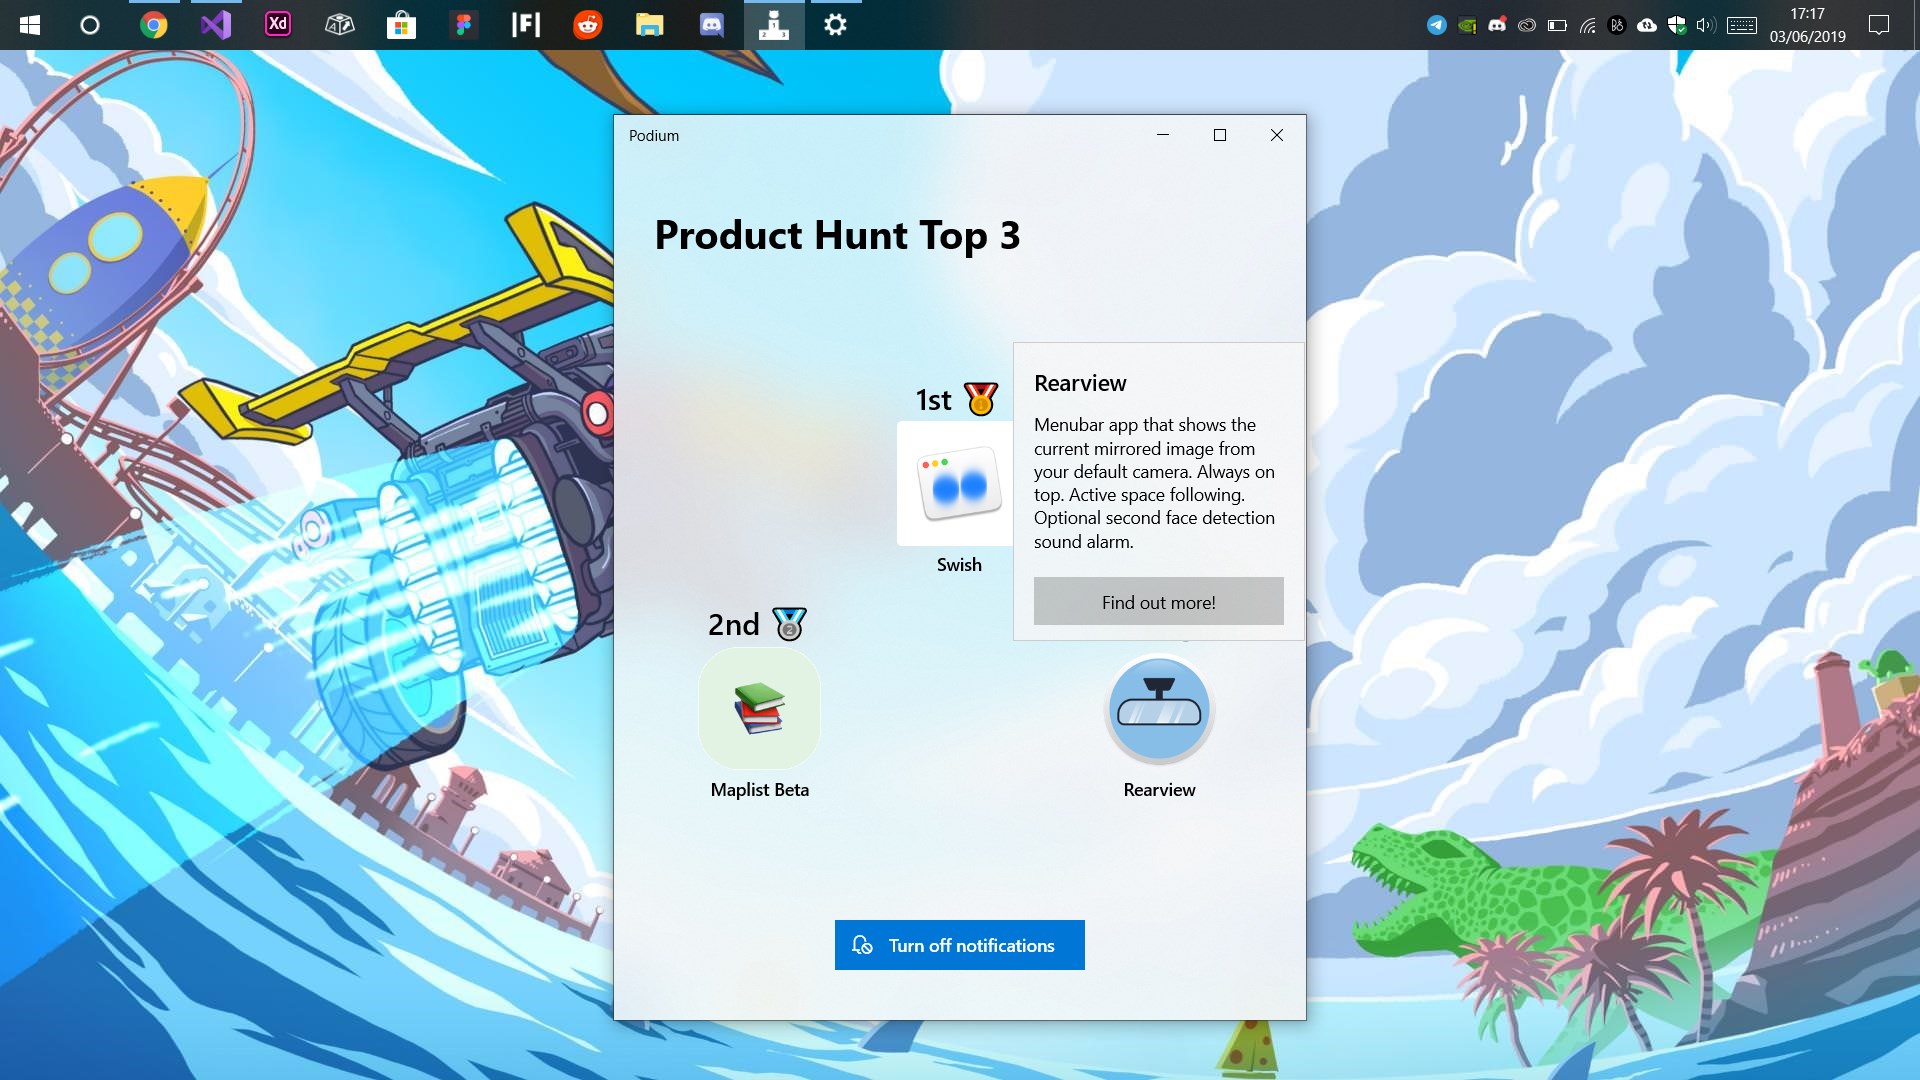
Task: Open the Wi-Fi network flyout
Action: [x=1587, y=26]
